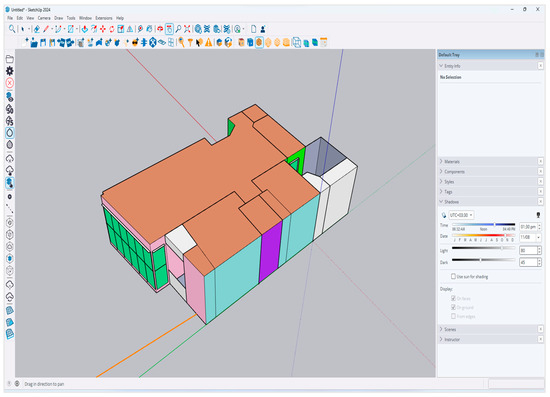
Task: Open the File menu
Action: point(10,18)
